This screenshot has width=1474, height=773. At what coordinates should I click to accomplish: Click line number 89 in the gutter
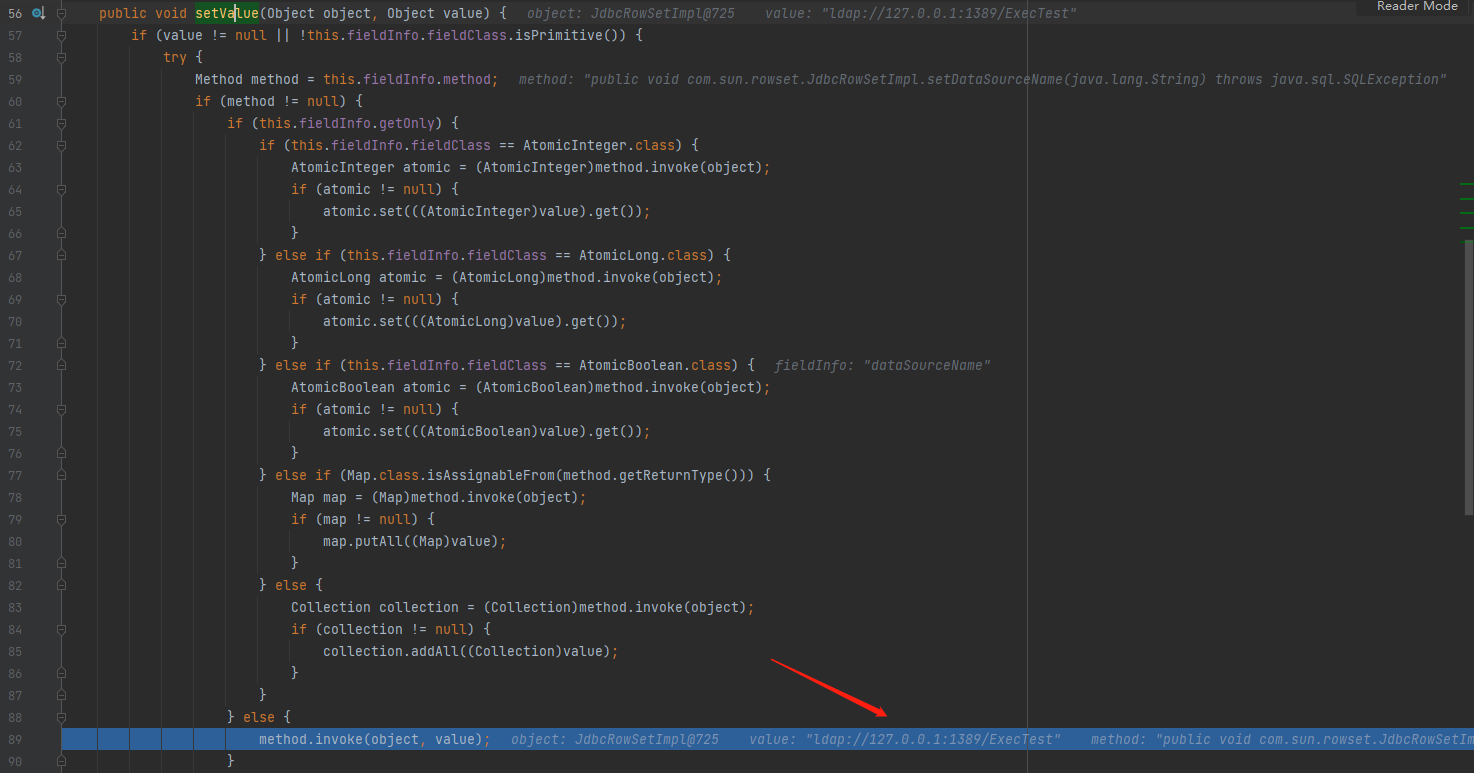(15, 740)
